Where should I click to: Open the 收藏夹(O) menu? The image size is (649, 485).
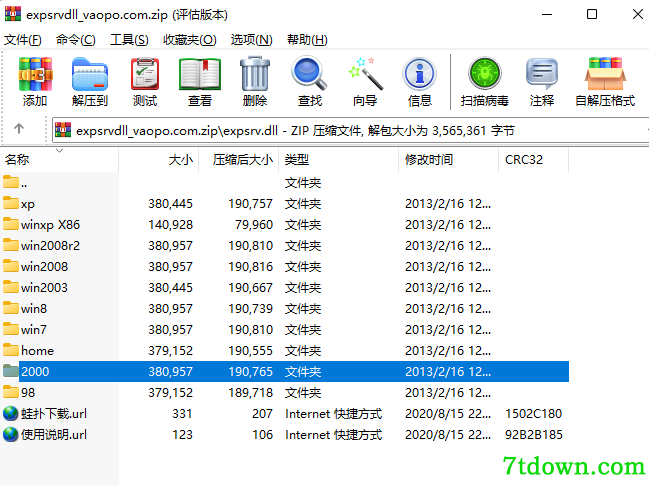click(x=190, y=40)
